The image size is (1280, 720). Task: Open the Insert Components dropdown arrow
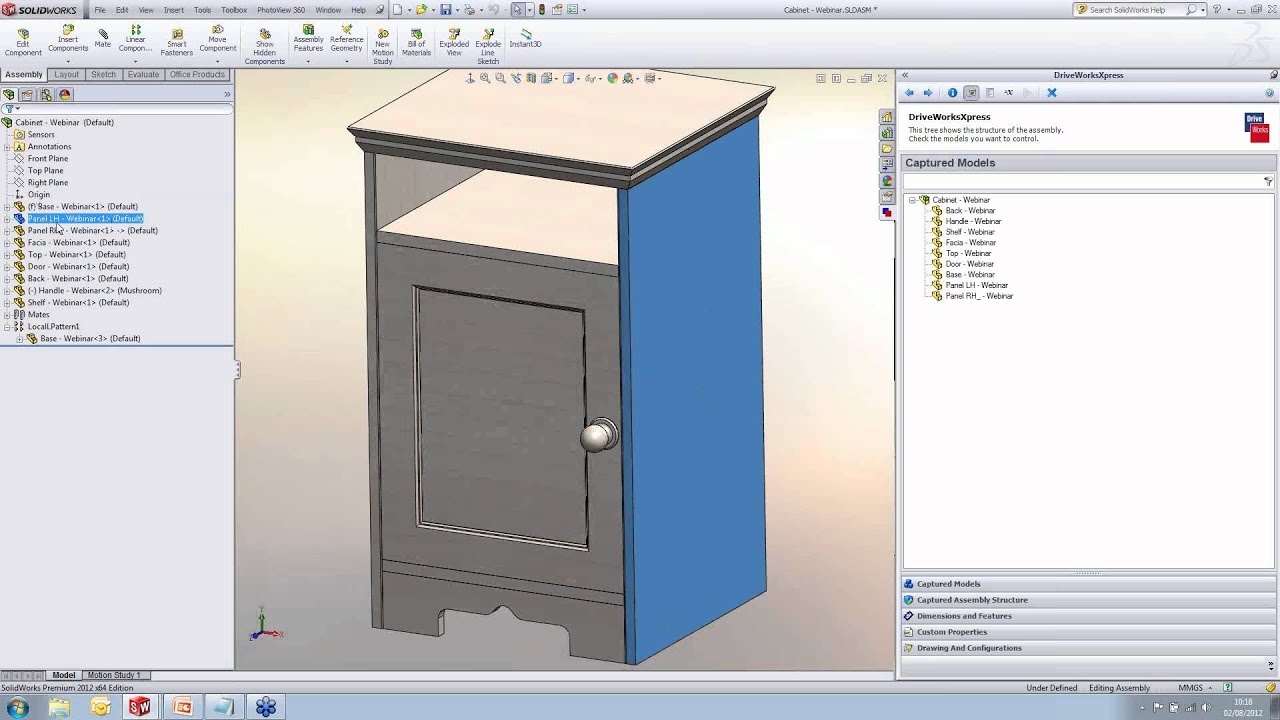tap(68, 61)
